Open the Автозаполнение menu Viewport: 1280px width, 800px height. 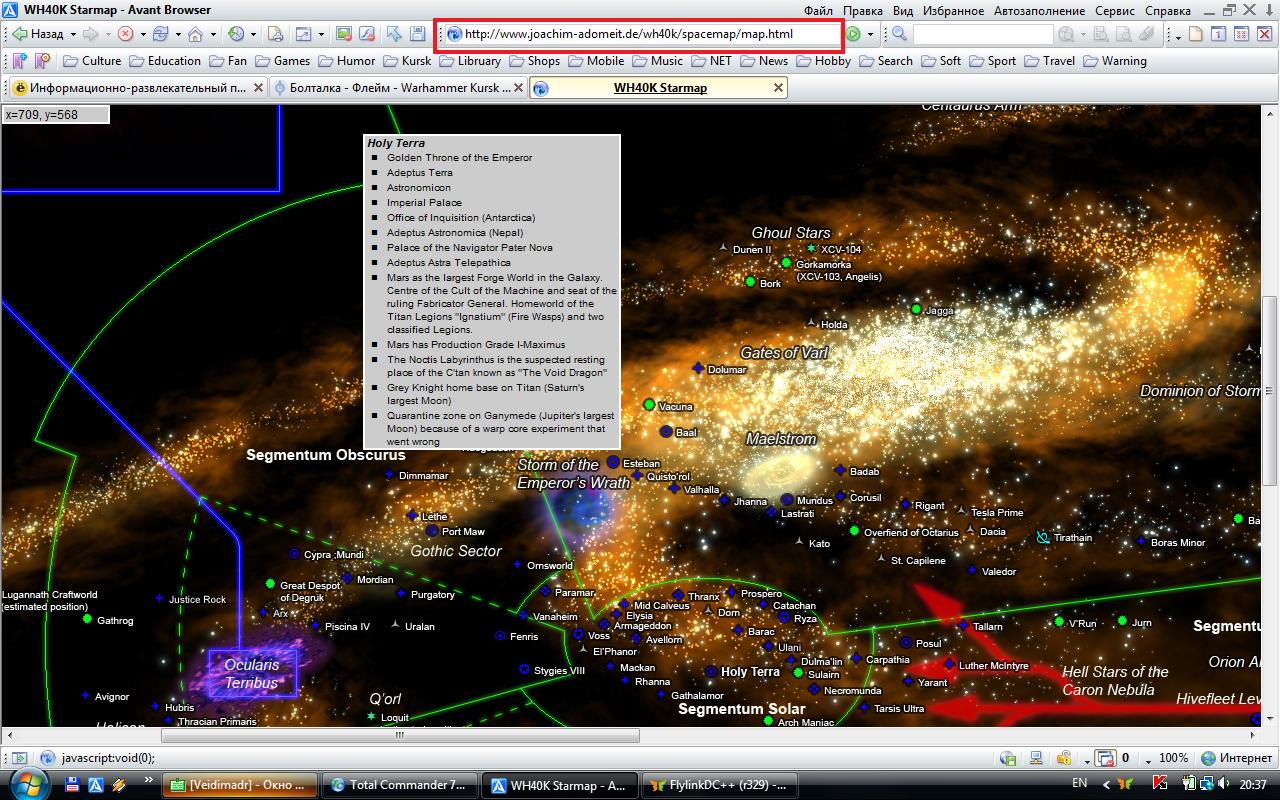pos(1040,10)
